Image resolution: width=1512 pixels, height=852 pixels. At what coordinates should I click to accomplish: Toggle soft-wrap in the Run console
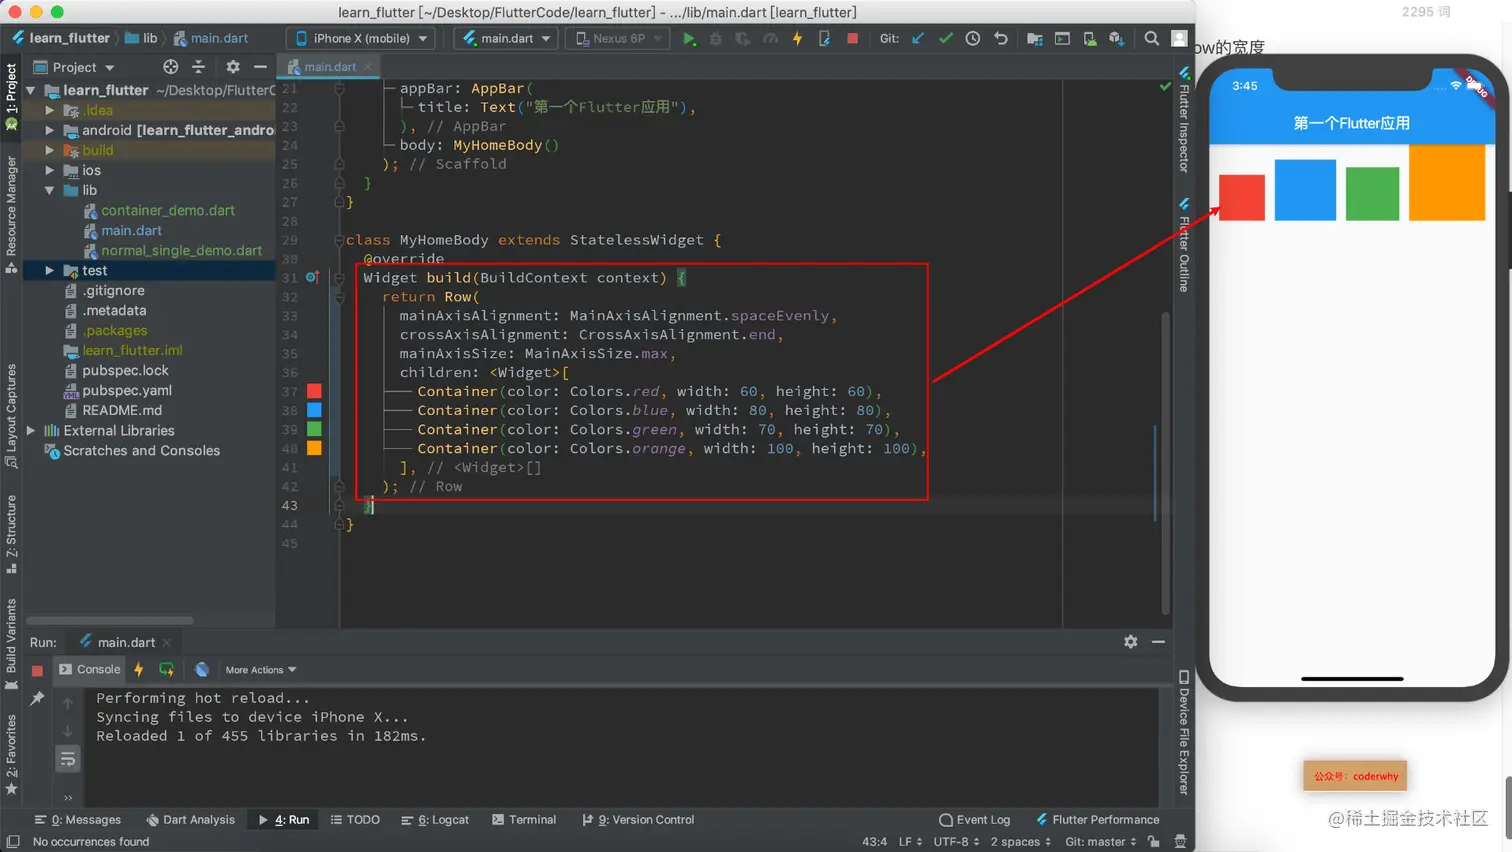point(68,759)
